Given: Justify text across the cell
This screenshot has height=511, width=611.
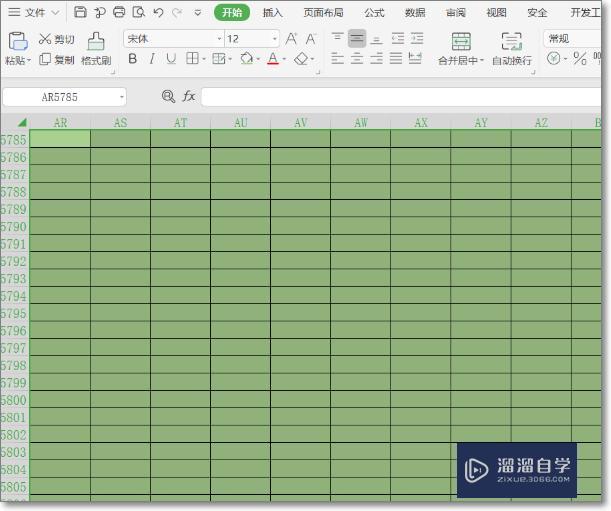Looking at the screenshot, I should point(396,58).
